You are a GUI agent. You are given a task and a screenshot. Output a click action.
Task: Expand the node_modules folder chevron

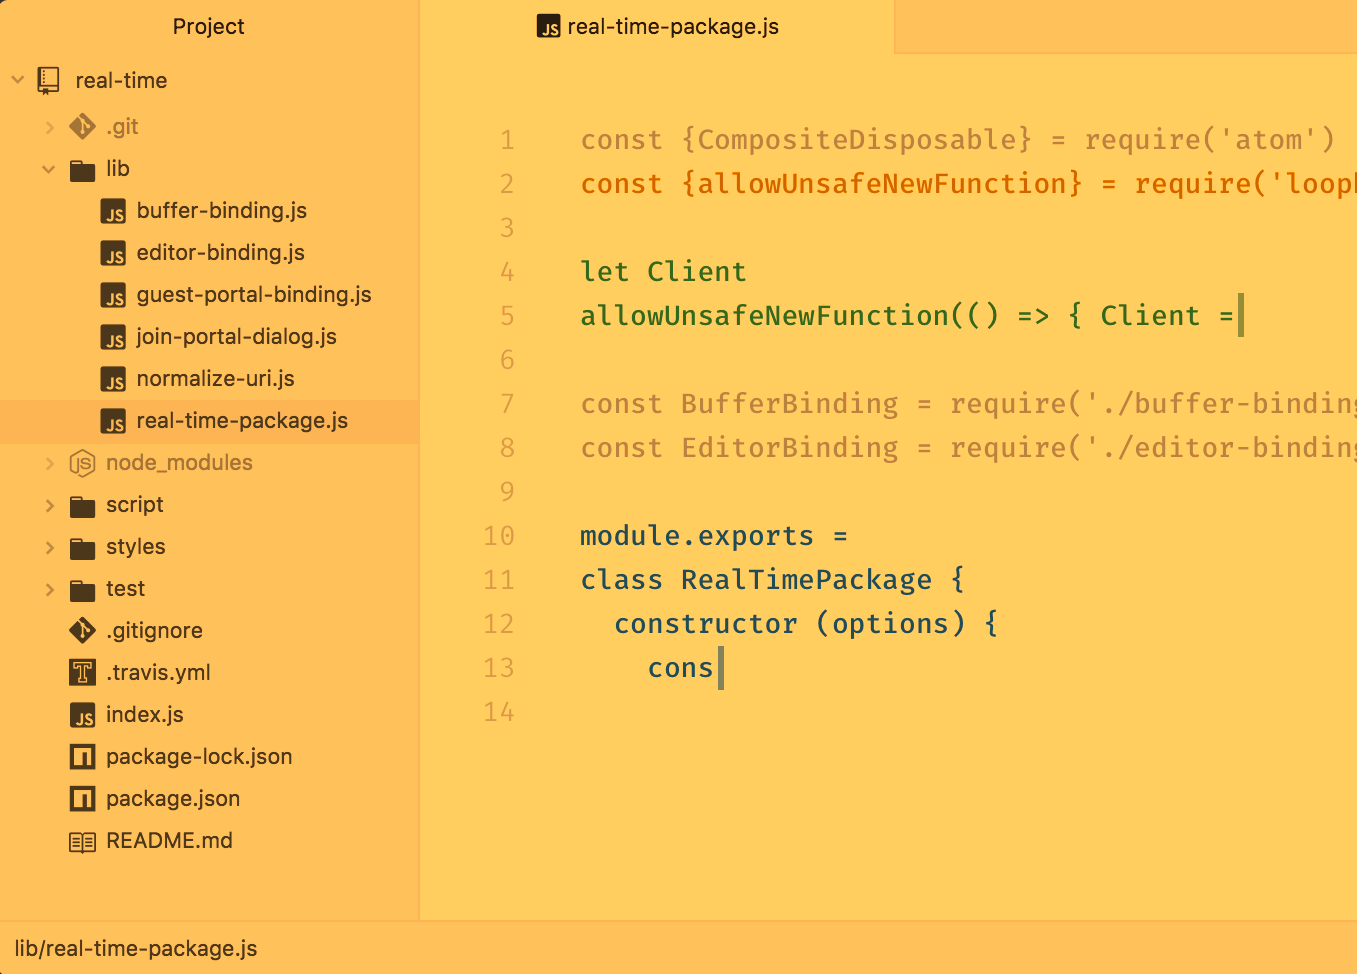click(49, 463)
